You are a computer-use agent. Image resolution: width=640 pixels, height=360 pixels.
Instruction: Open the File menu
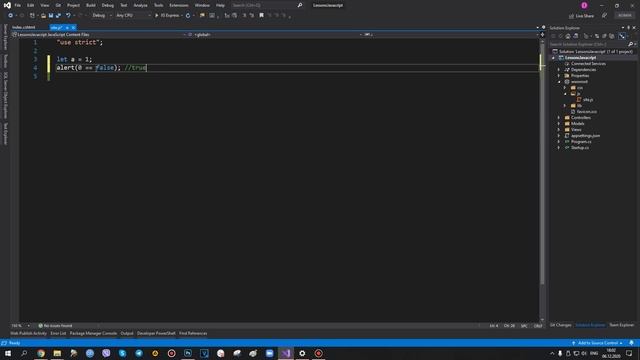(18, 5)
